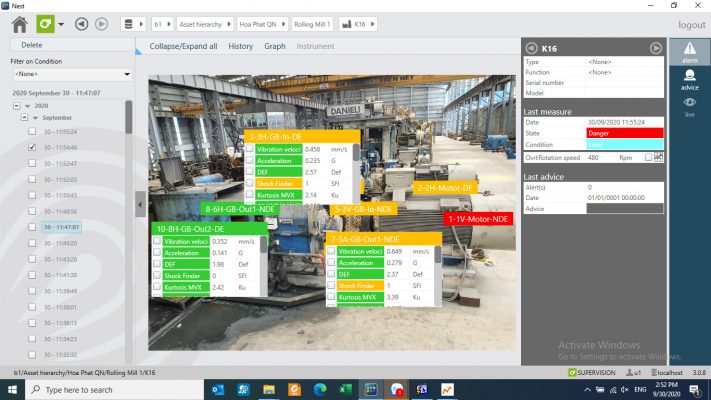Viewport: 711px width, 400px height.
Task: Expand arrow after database breadcrumb
Action: point(141,24)
